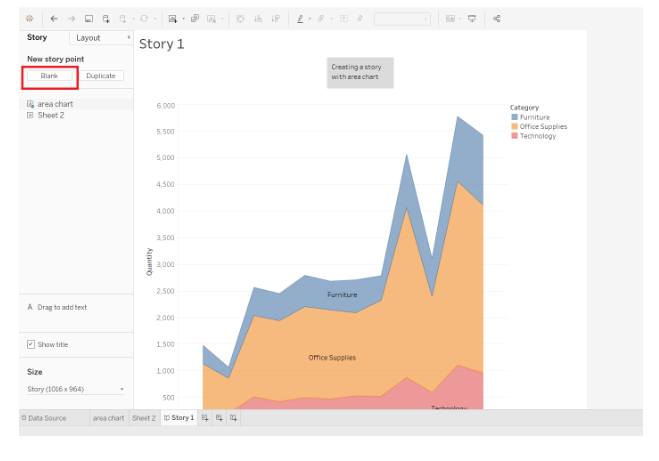Click the Share icon in toolbar
The image size is (659, 461).
[x=497, y=18]
